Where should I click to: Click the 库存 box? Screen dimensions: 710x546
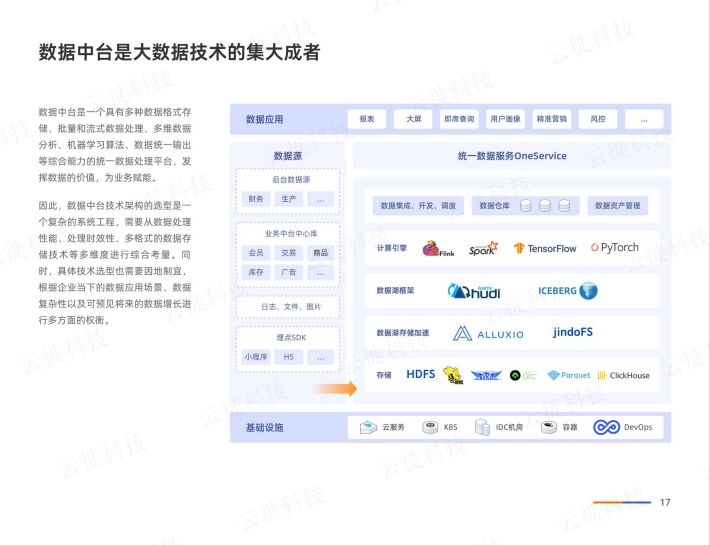(x=256, y=272)
